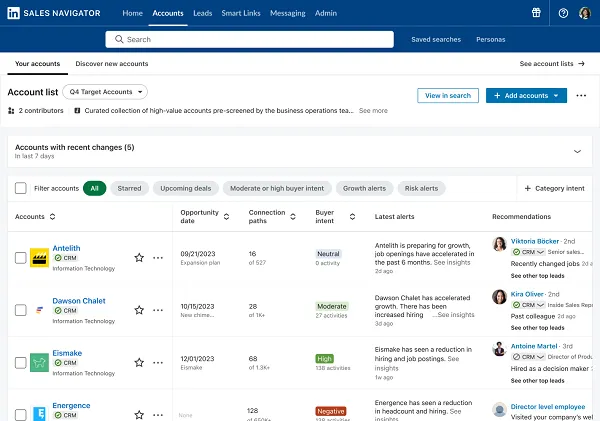Sort by Accounts column
600x421 pixels.
(x=52, y=217)
